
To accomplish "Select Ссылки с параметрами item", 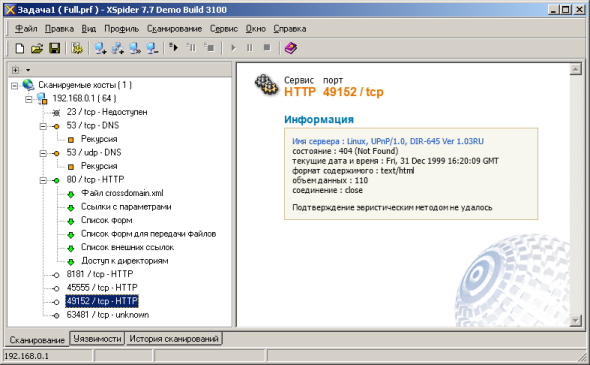I will [126, 207].
